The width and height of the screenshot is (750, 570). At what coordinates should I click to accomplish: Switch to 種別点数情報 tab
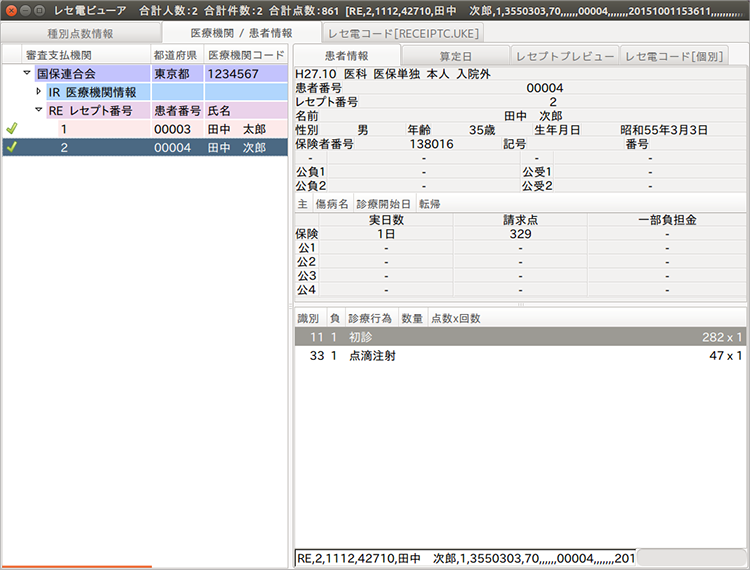(x=80, y=33)
